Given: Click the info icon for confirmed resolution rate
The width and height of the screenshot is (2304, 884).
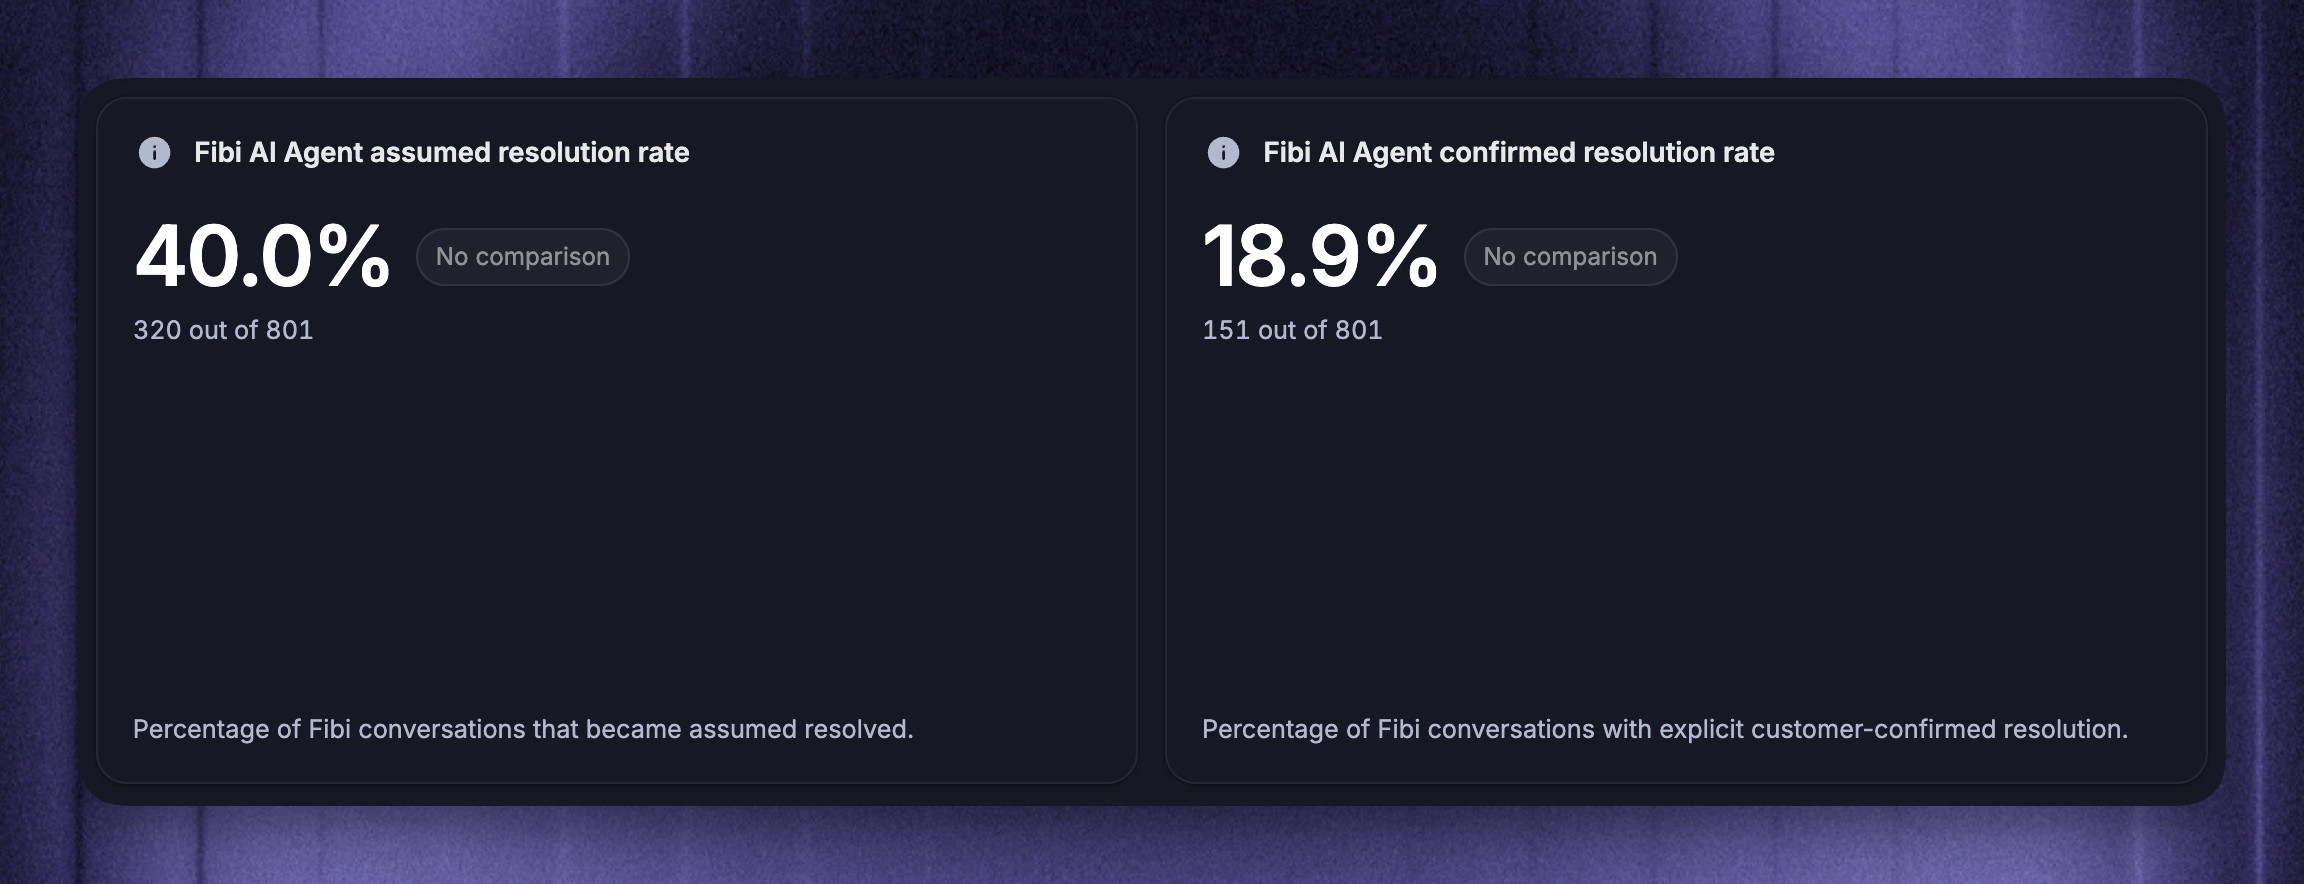Looking at the screenshot, I should [1223, 153].
